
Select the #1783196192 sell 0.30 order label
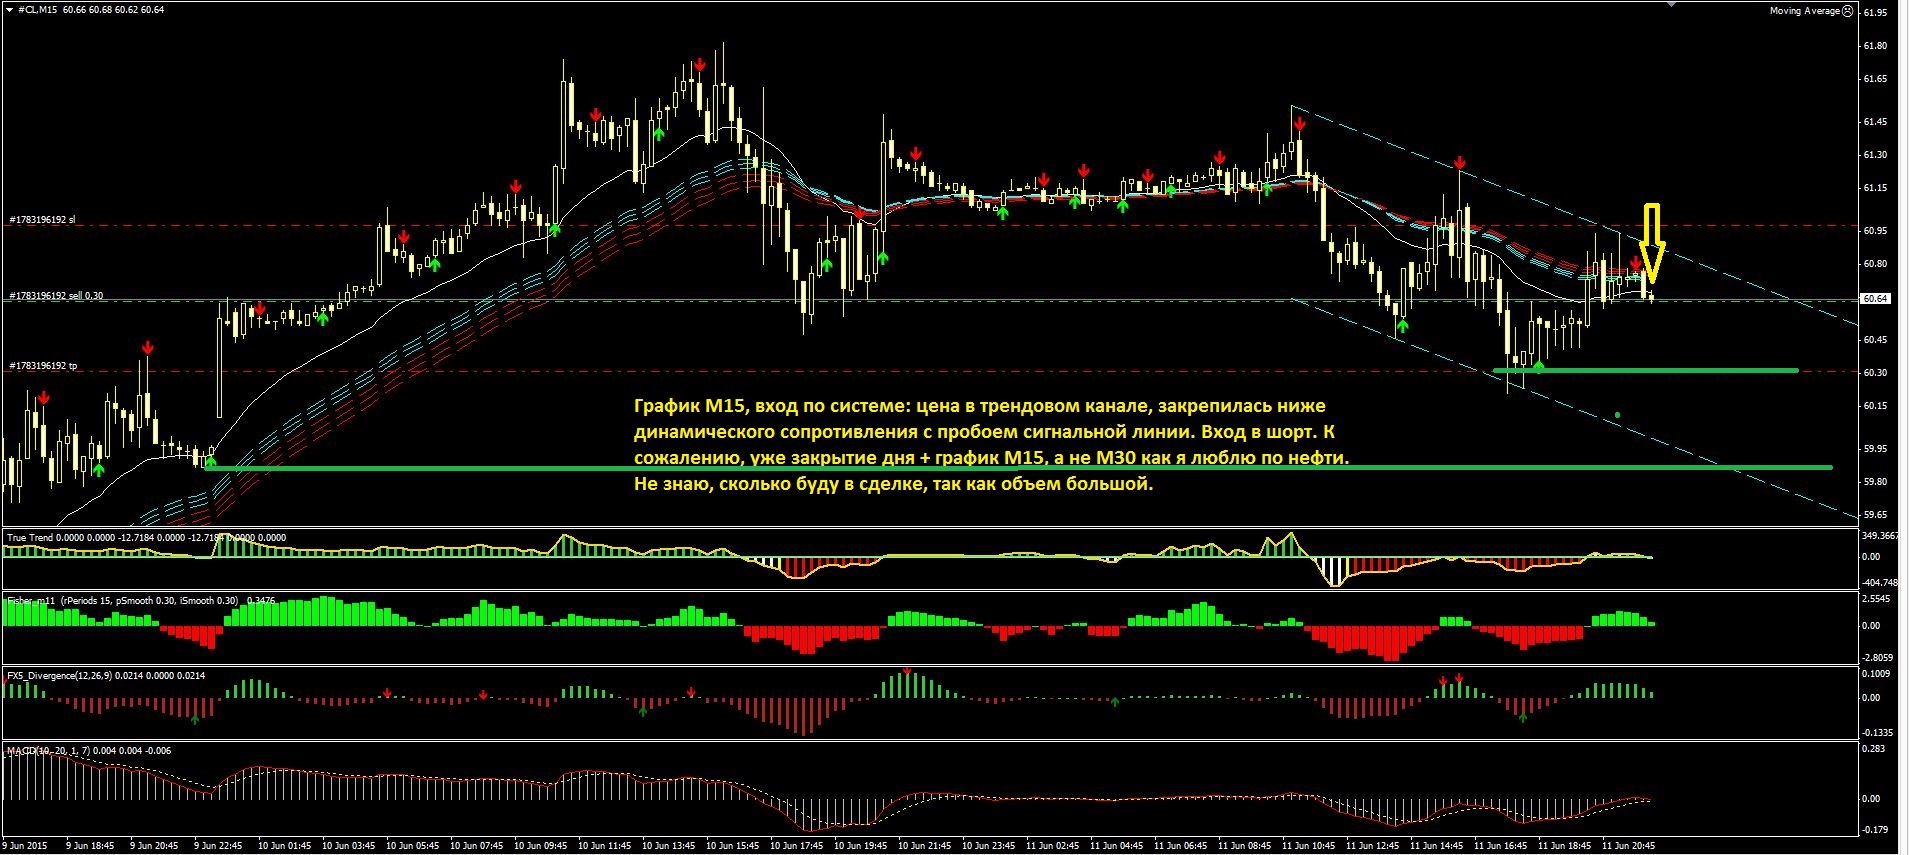[56, 296]
